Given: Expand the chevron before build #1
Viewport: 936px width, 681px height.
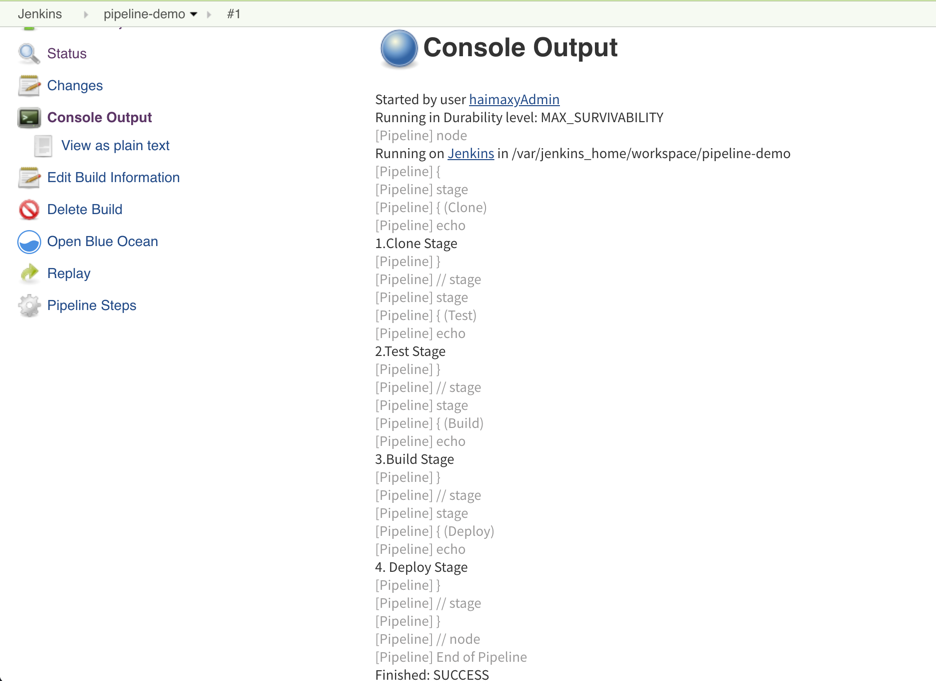Looking at the screenshot, I should (209, 15).
